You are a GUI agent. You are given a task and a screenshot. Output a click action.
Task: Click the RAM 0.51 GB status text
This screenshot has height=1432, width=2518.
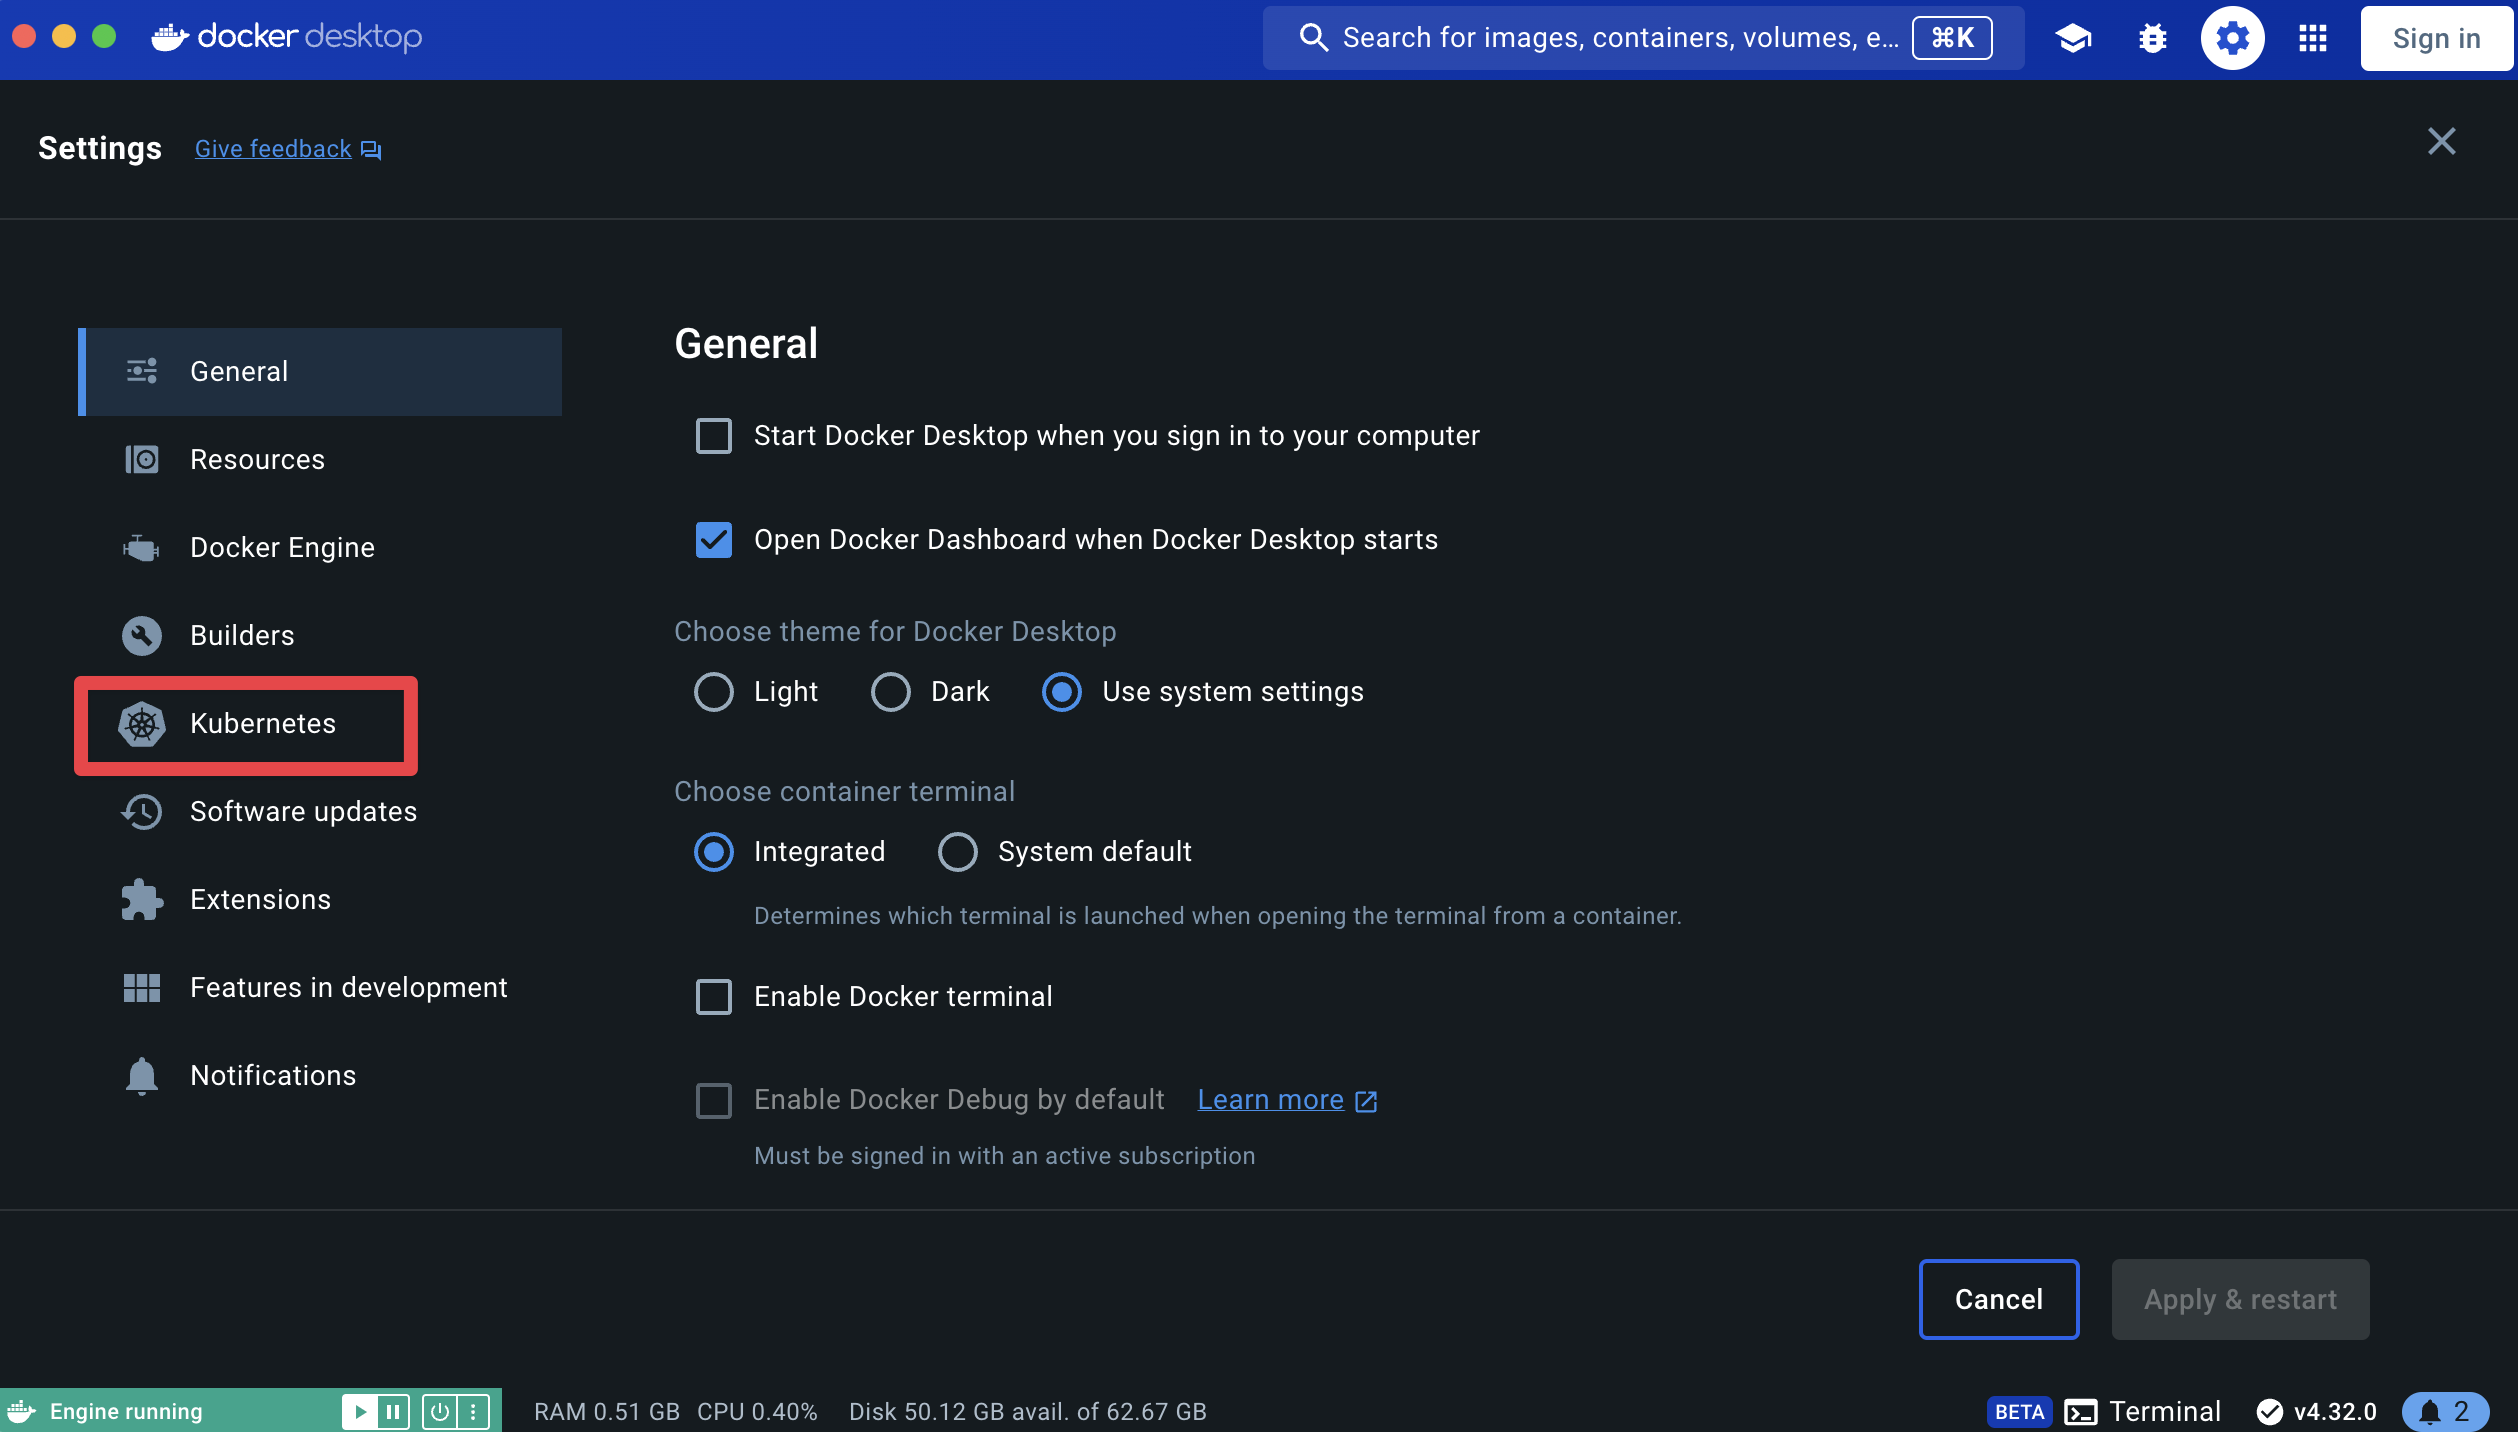(x=607, y=1411)
